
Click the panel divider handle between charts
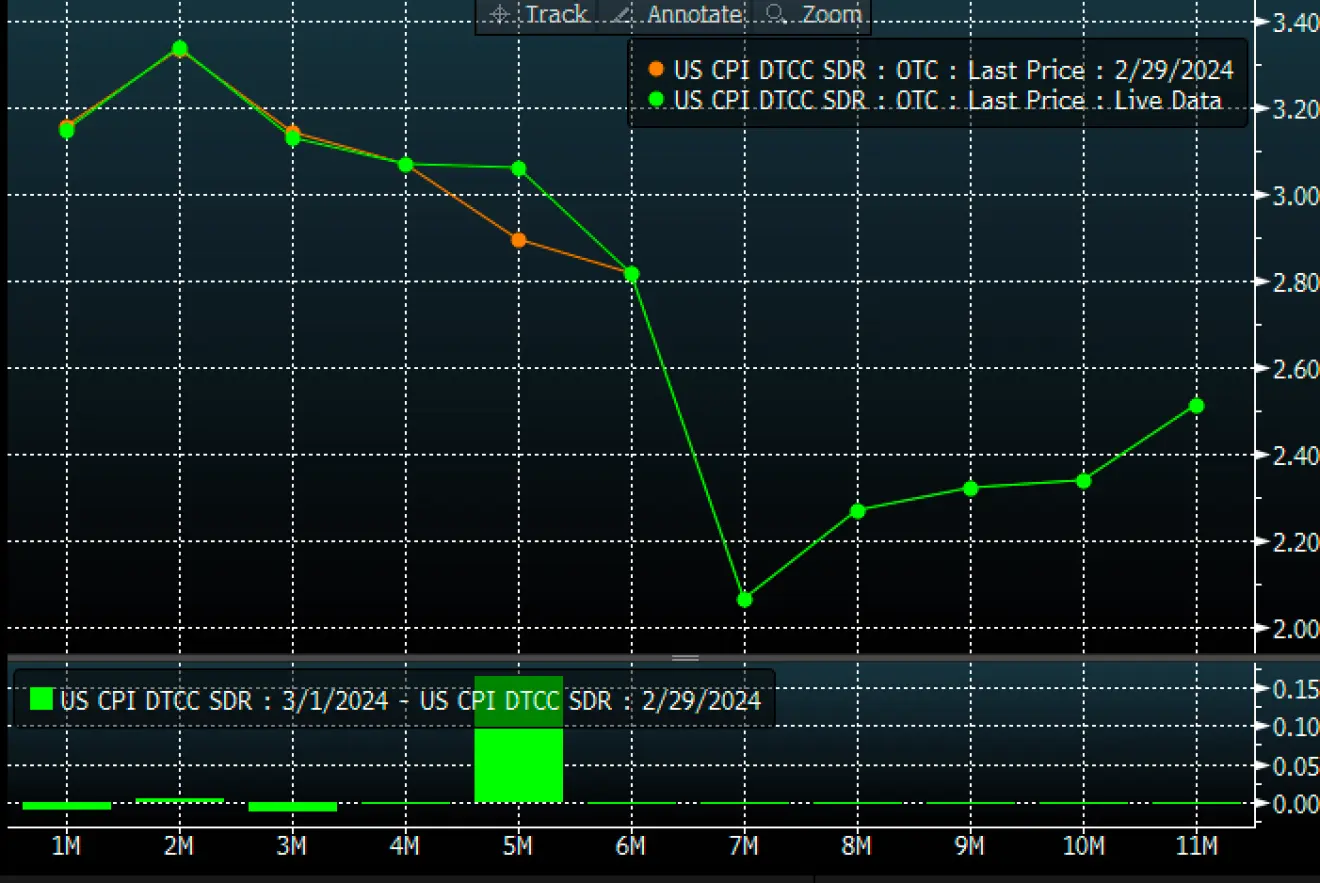click(685, 658)
